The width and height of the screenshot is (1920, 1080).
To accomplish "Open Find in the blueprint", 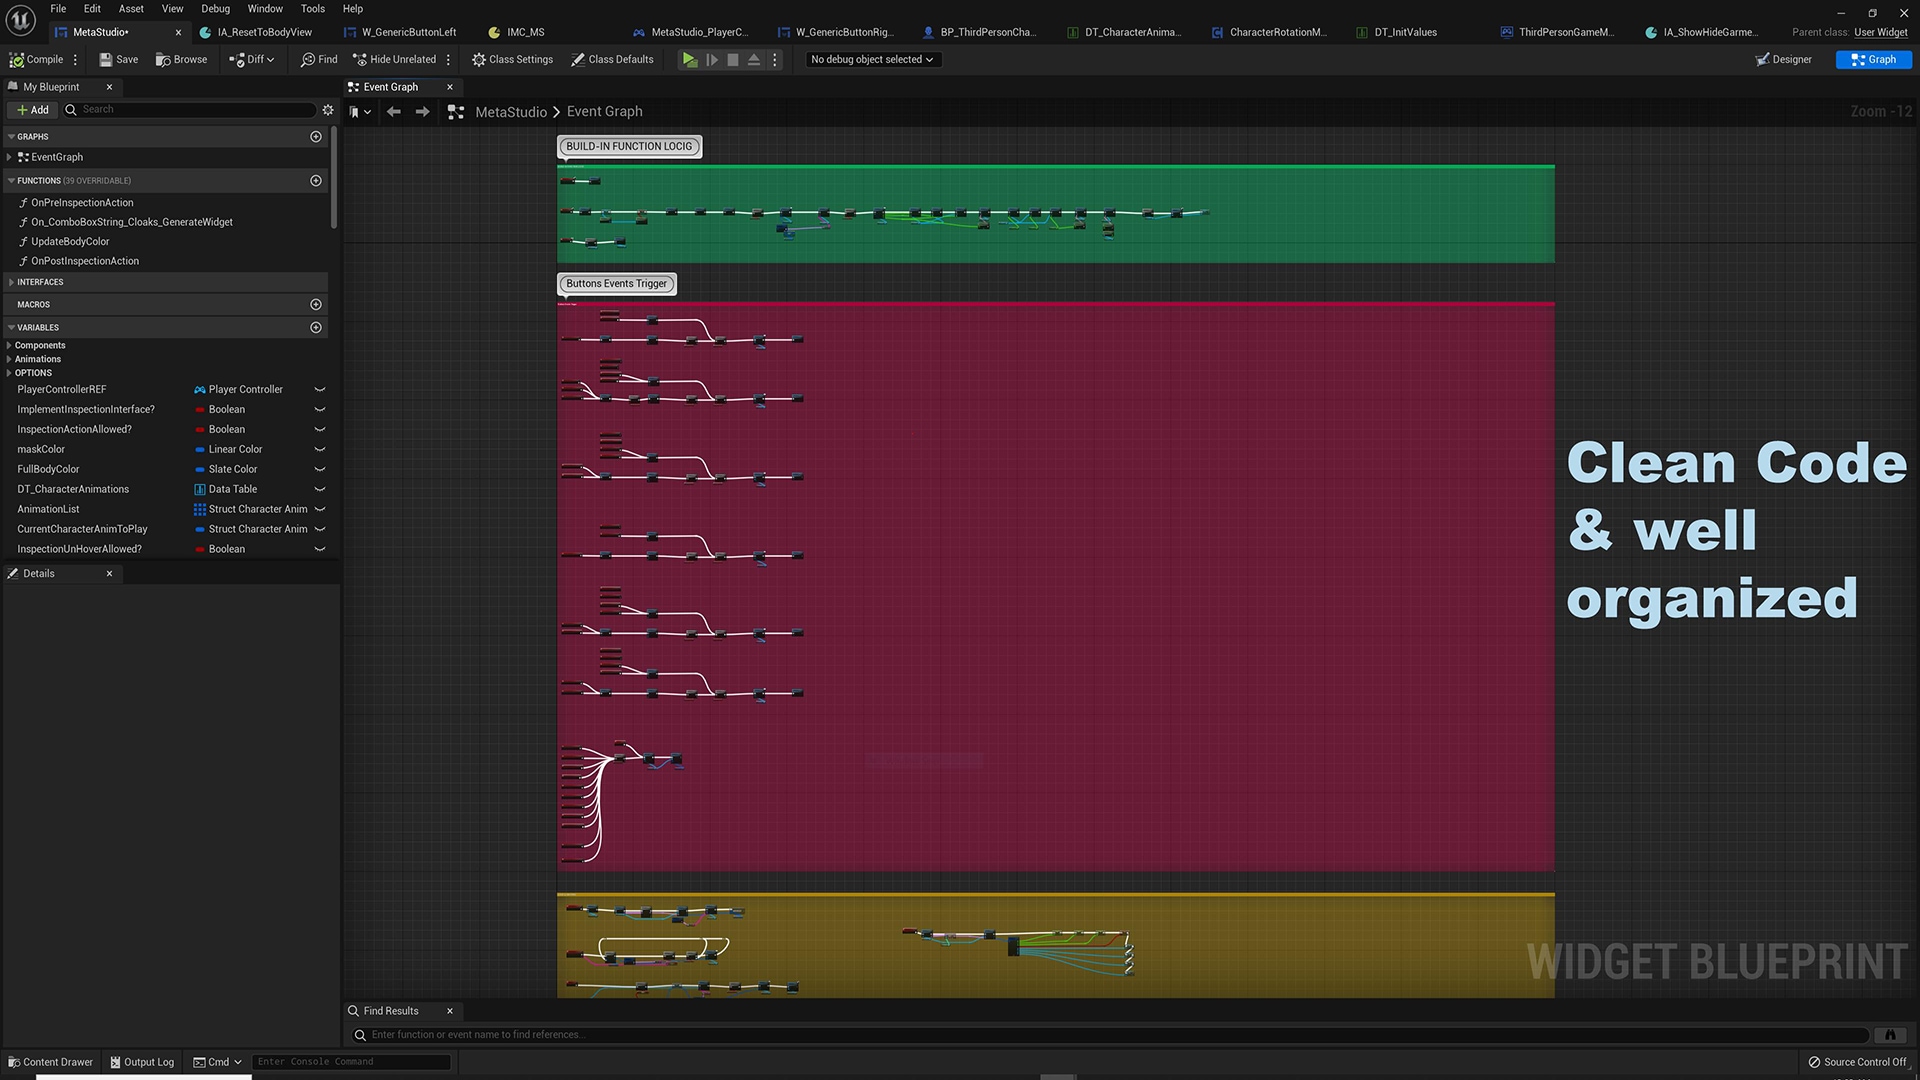I will pyautogui.click(x=318, y=59).
